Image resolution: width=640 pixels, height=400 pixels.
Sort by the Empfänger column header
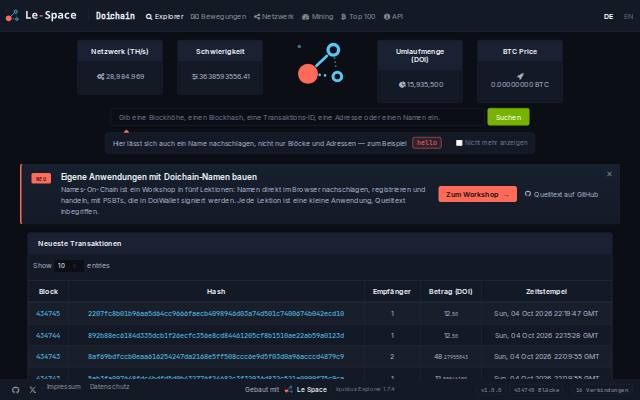[391, 291]
